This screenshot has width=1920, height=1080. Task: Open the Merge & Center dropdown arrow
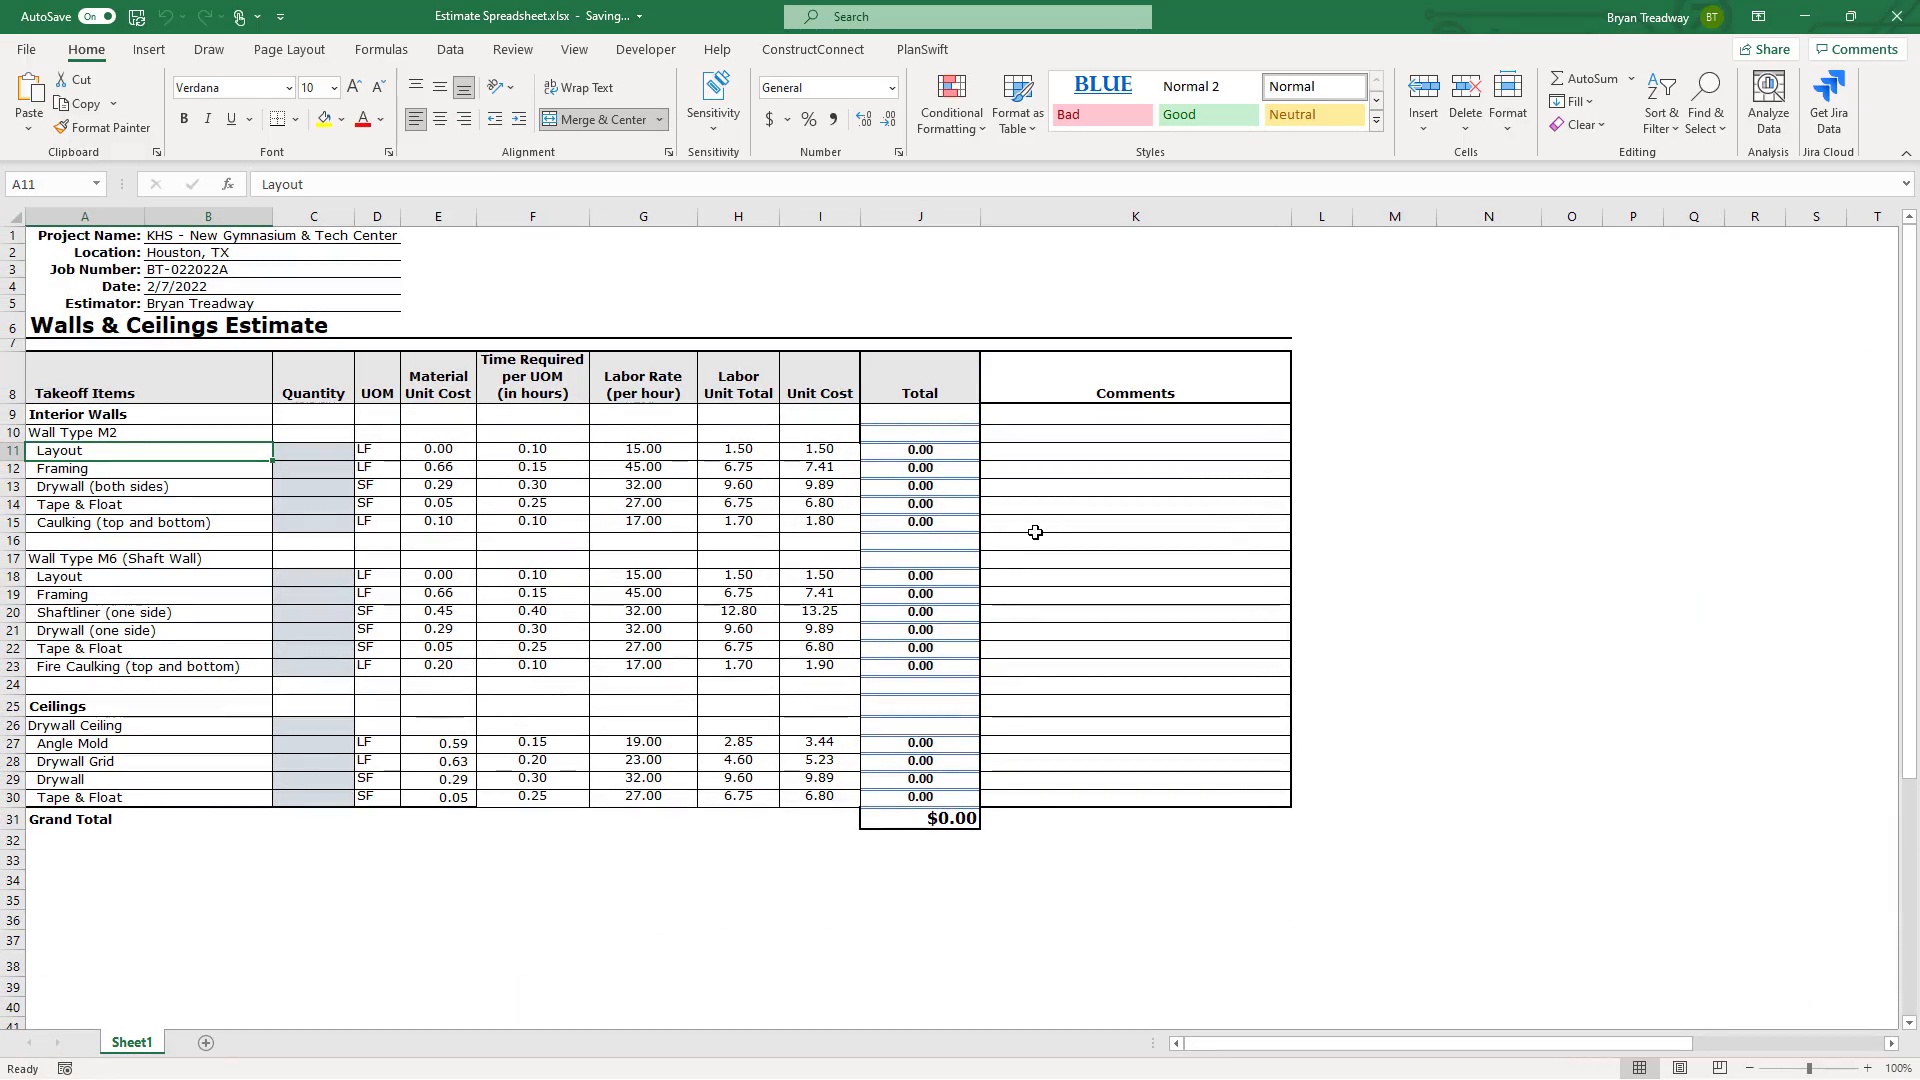[660, 120]
